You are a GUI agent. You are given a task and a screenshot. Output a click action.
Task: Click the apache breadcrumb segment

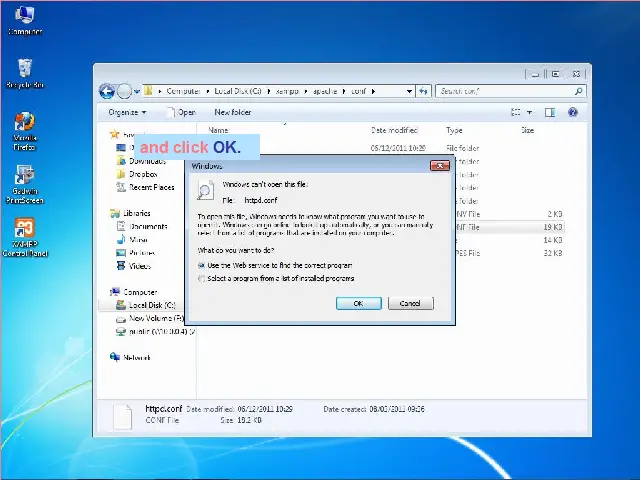pyautogui.click(x=324, y=91)
